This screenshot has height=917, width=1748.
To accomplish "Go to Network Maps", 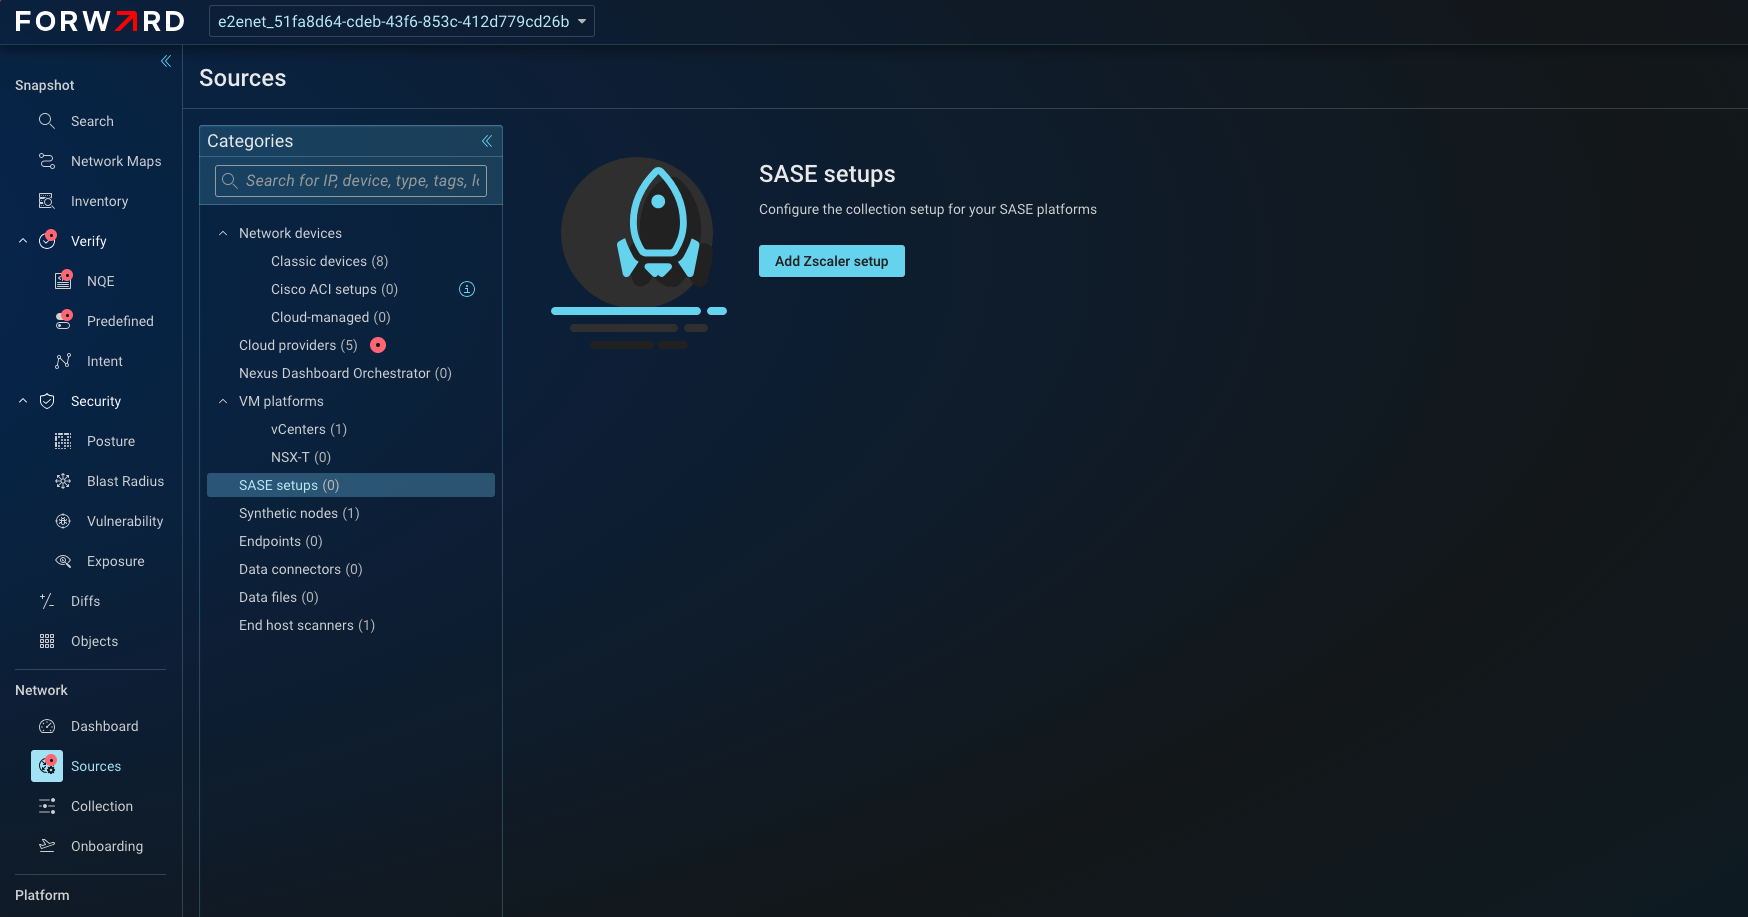I will 116,161.
